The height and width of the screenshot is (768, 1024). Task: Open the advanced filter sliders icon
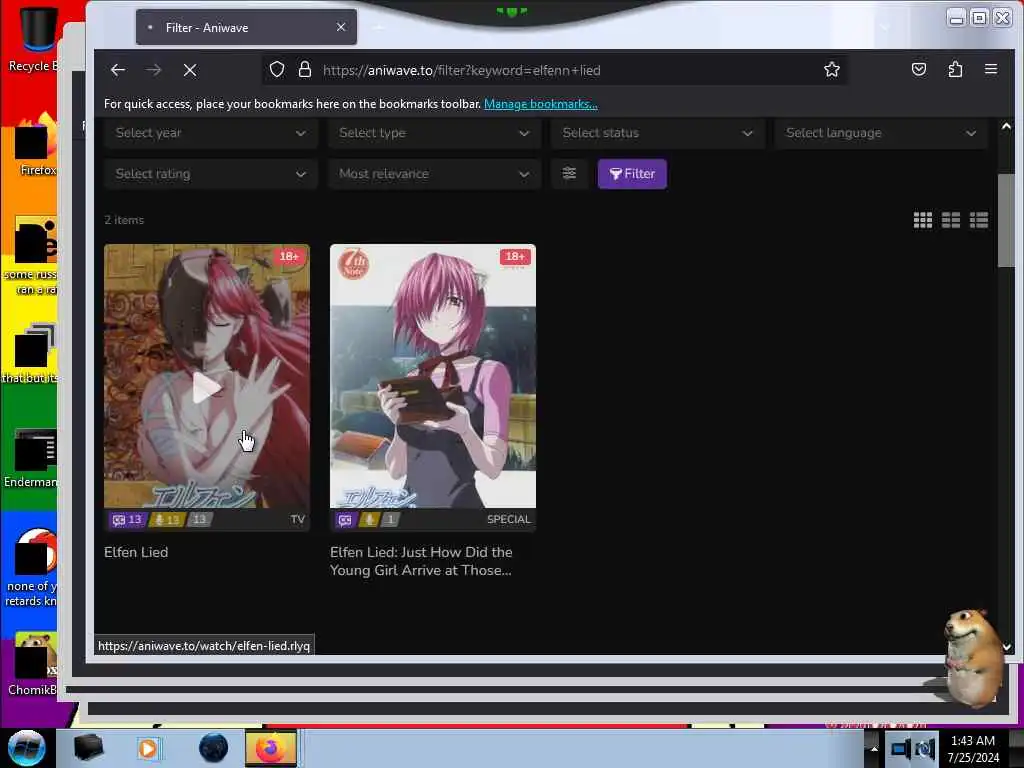tap(569, 173)
